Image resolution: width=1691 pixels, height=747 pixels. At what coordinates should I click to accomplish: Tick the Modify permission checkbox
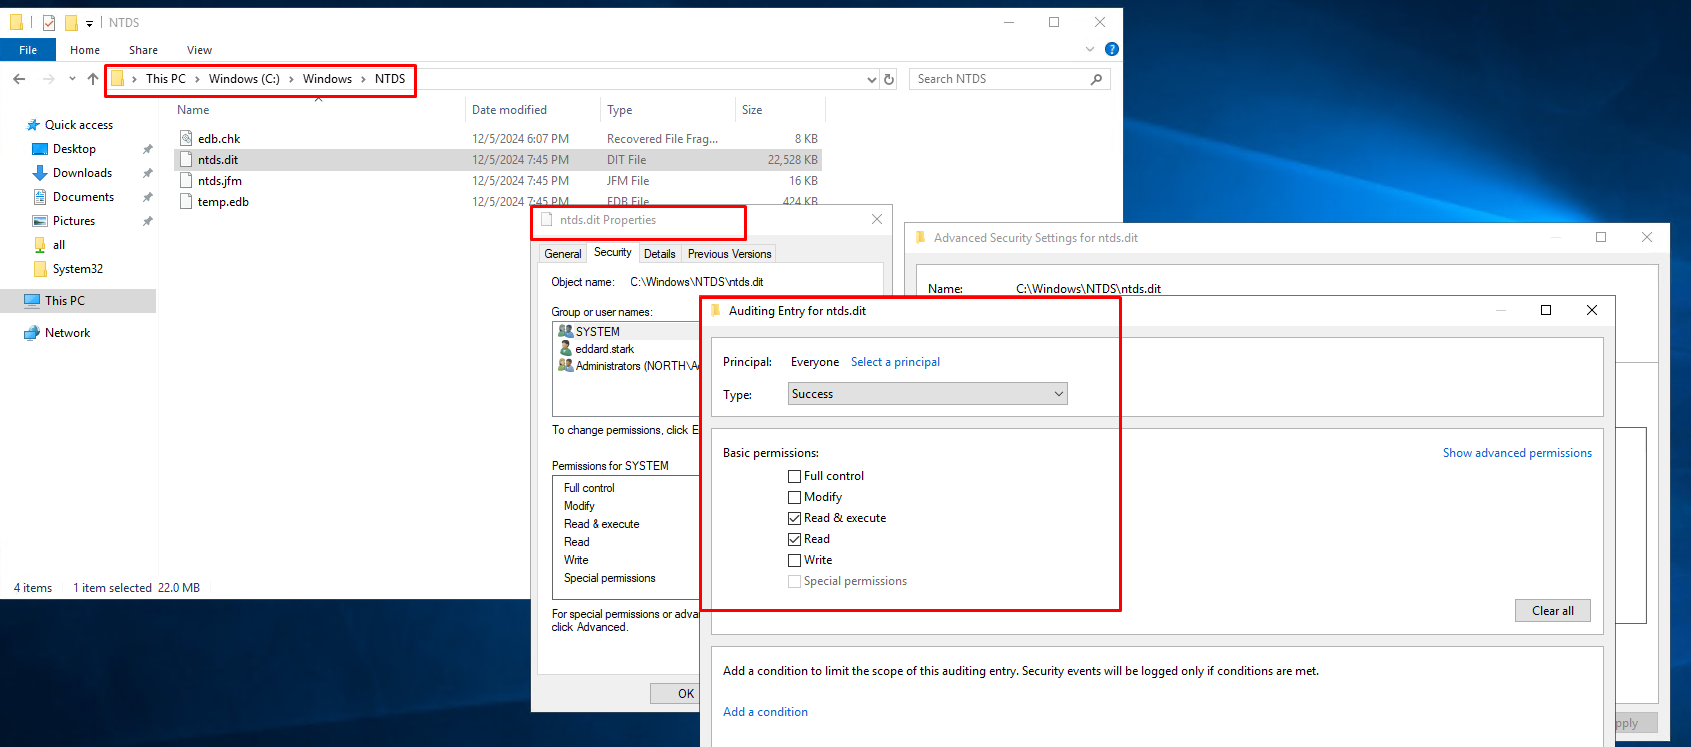pyautogui.click(x=795, y=498)
